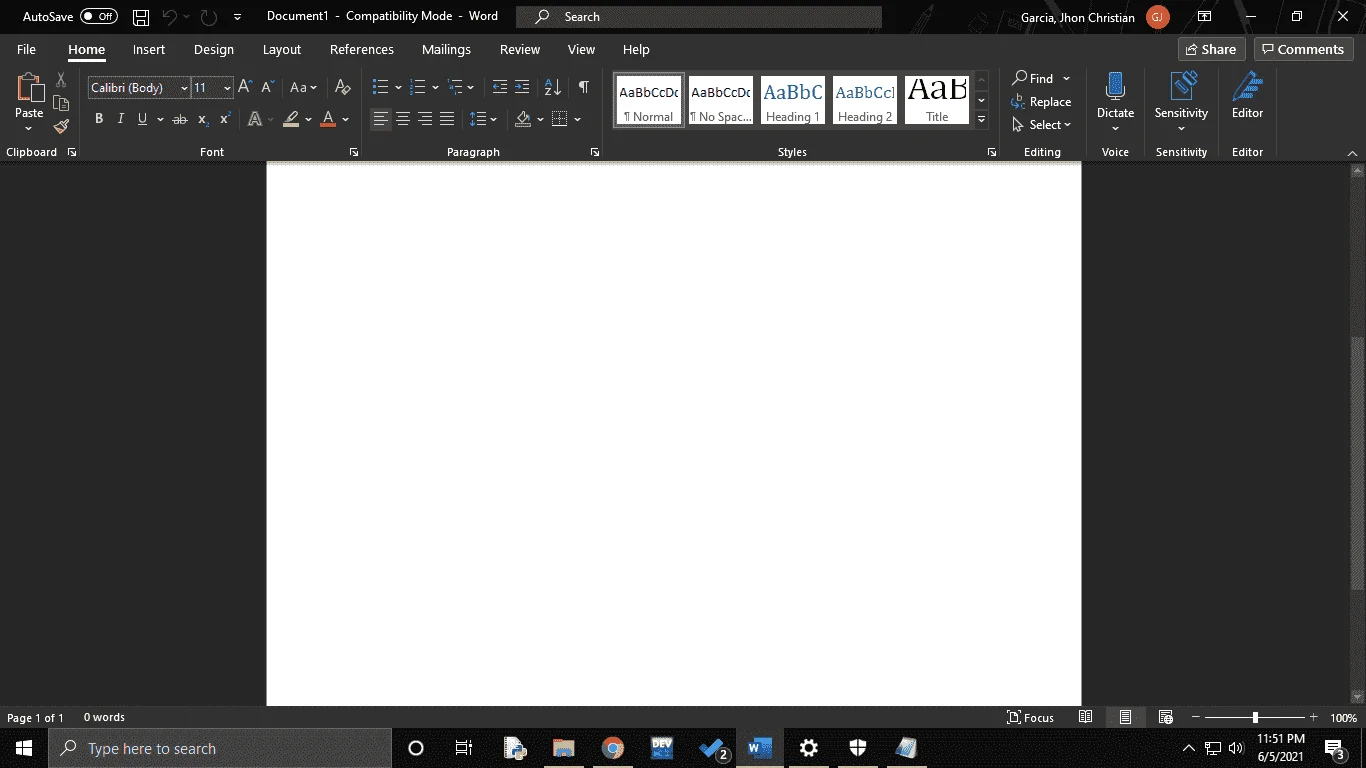Viewport: 1366px width, 768px height.
Task: Open the font name dropdown
Action: [184, 88]
